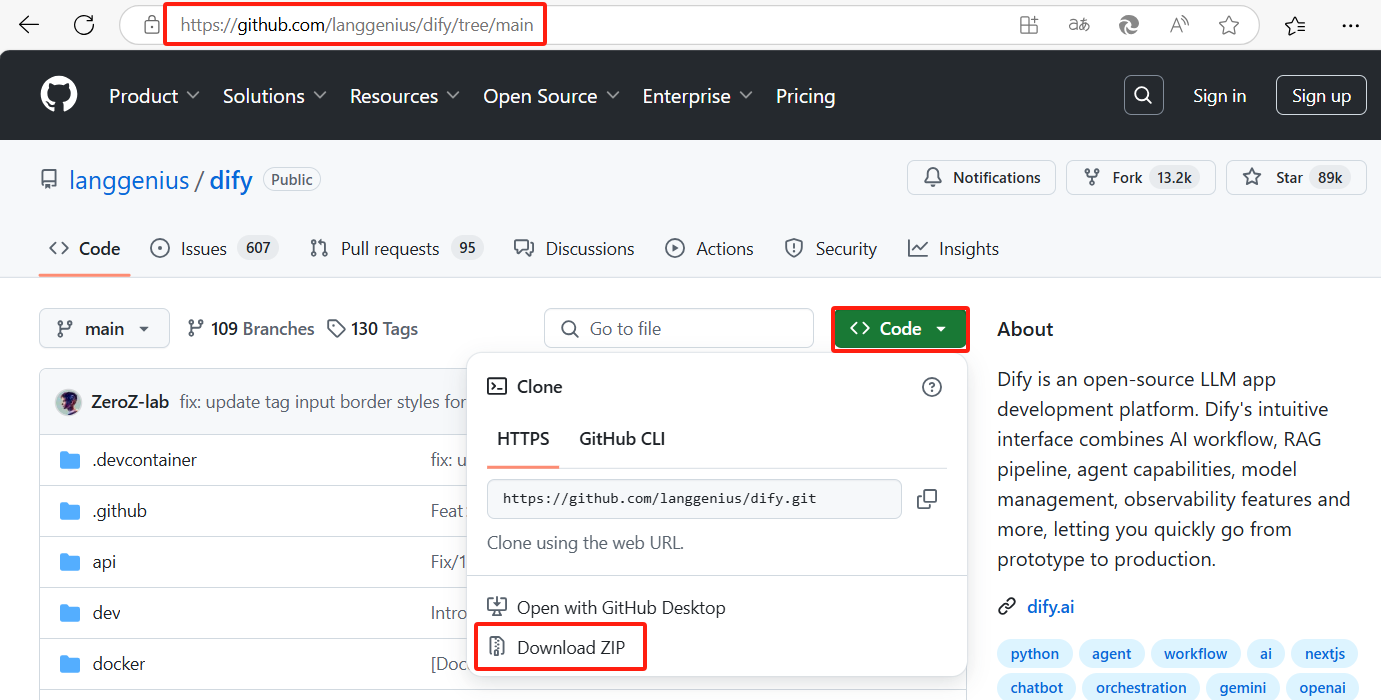Click the python topic tag
This screenshot has width=1381, height=700.
(1034, 654)
